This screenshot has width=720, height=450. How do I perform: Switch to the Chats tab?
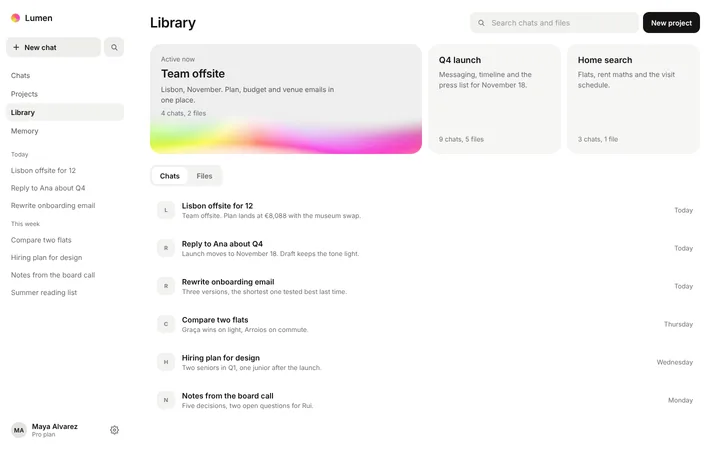169,176
